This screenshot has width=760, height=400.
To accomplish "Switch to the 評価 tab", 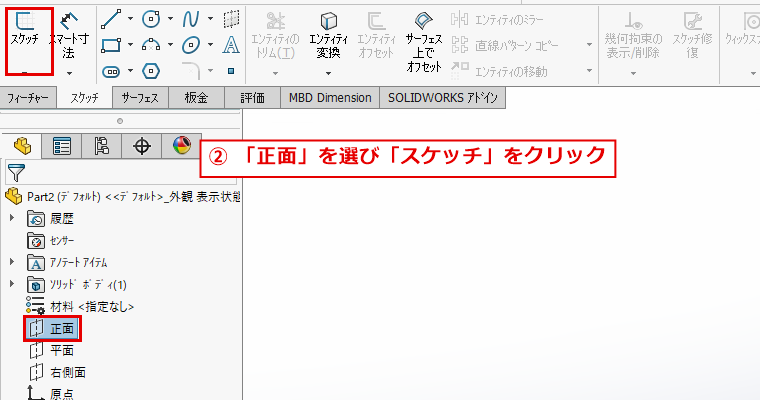I will (253, 98).
